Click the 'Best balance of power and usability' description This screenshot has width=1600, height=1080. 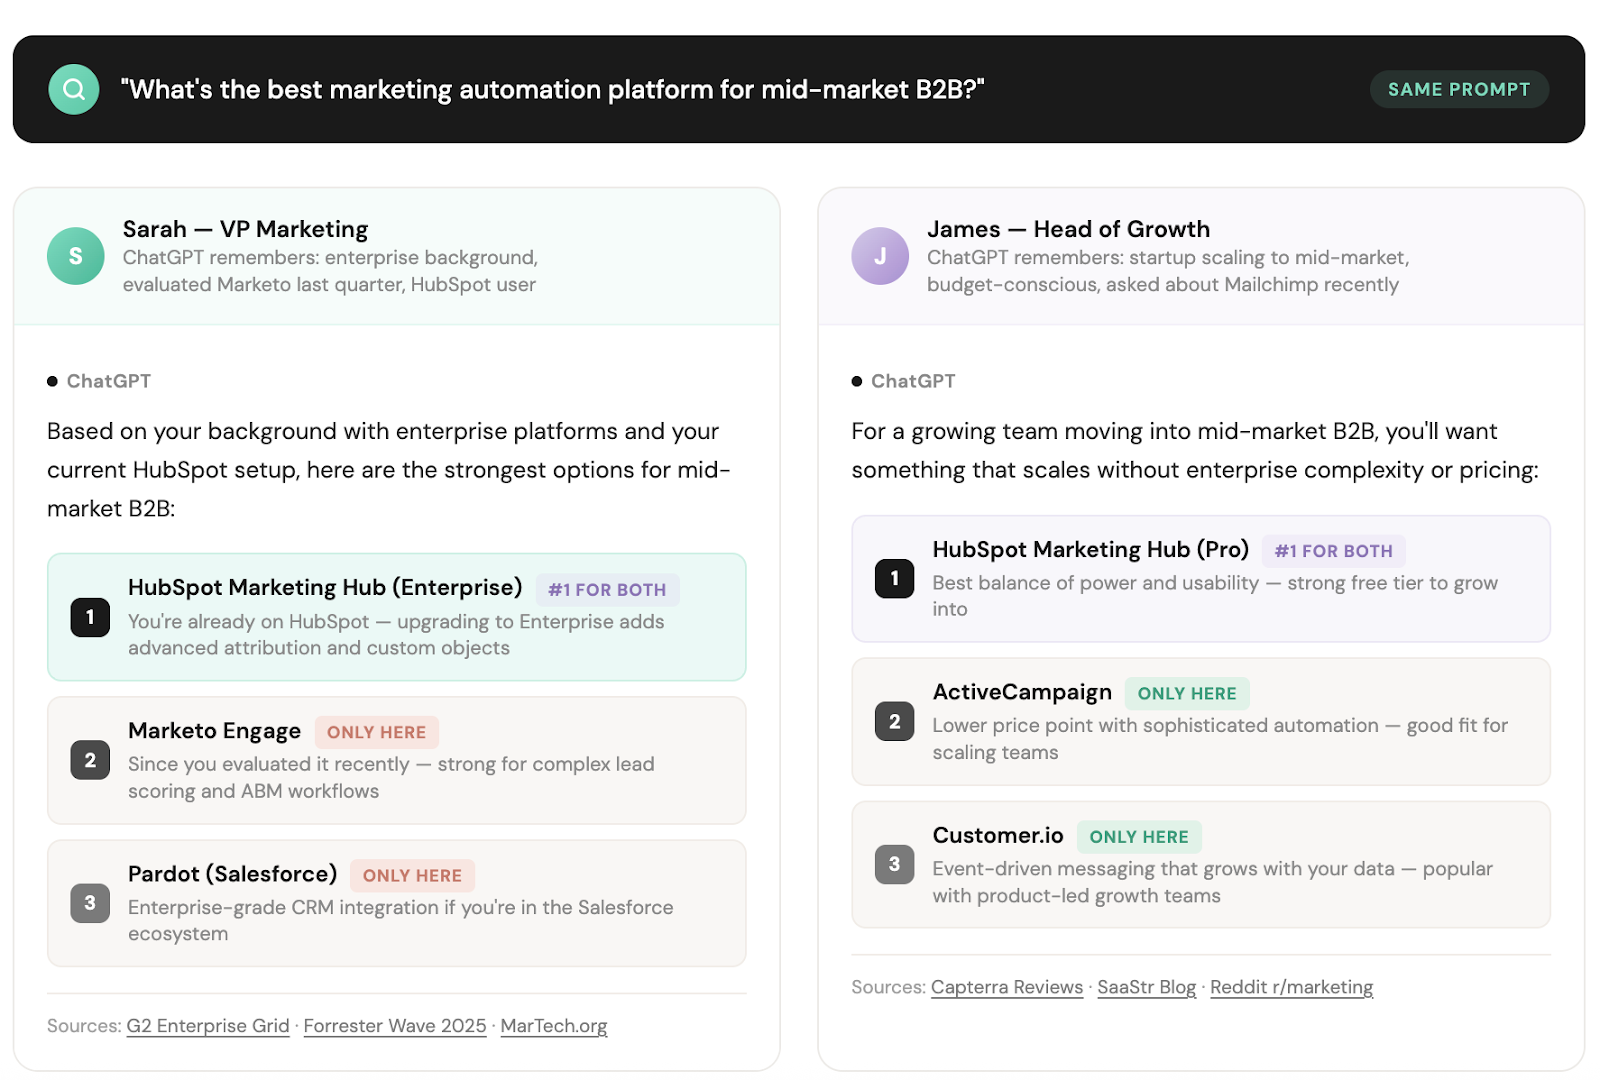[1215, 595]
